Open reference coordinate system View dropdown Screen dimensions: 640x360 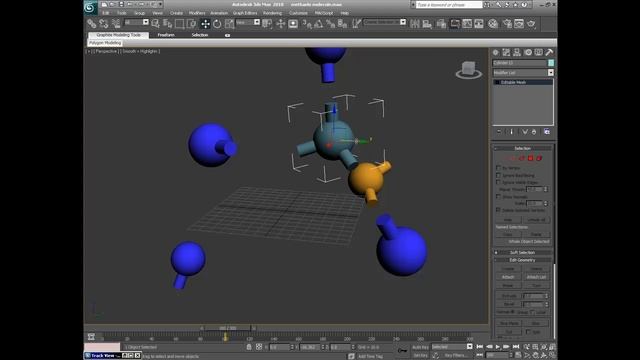tap(257, 22)
